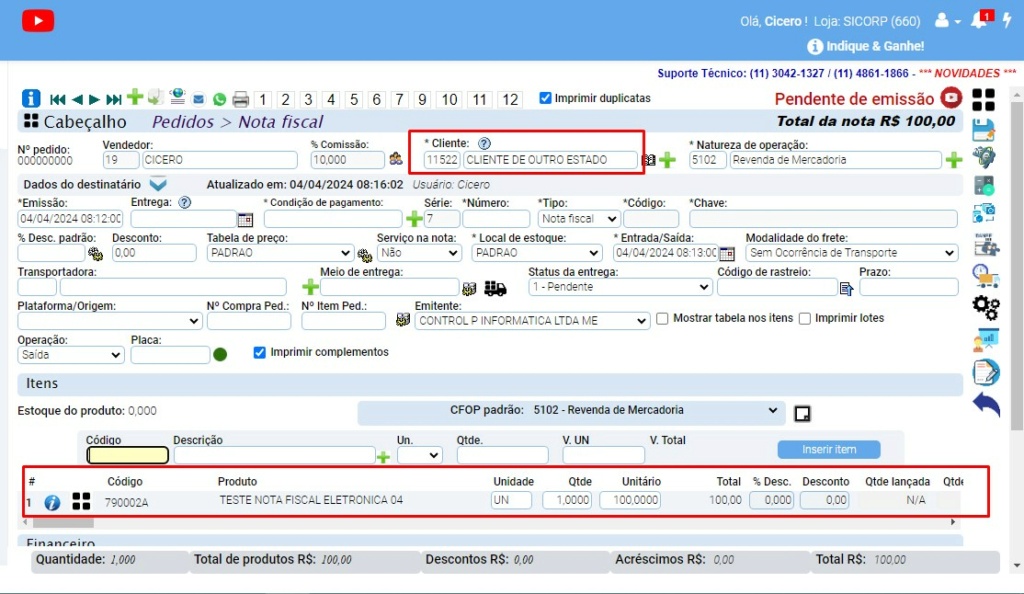
Task: Add a record with the green plus toolbar icon
Action: click(134, 98)
